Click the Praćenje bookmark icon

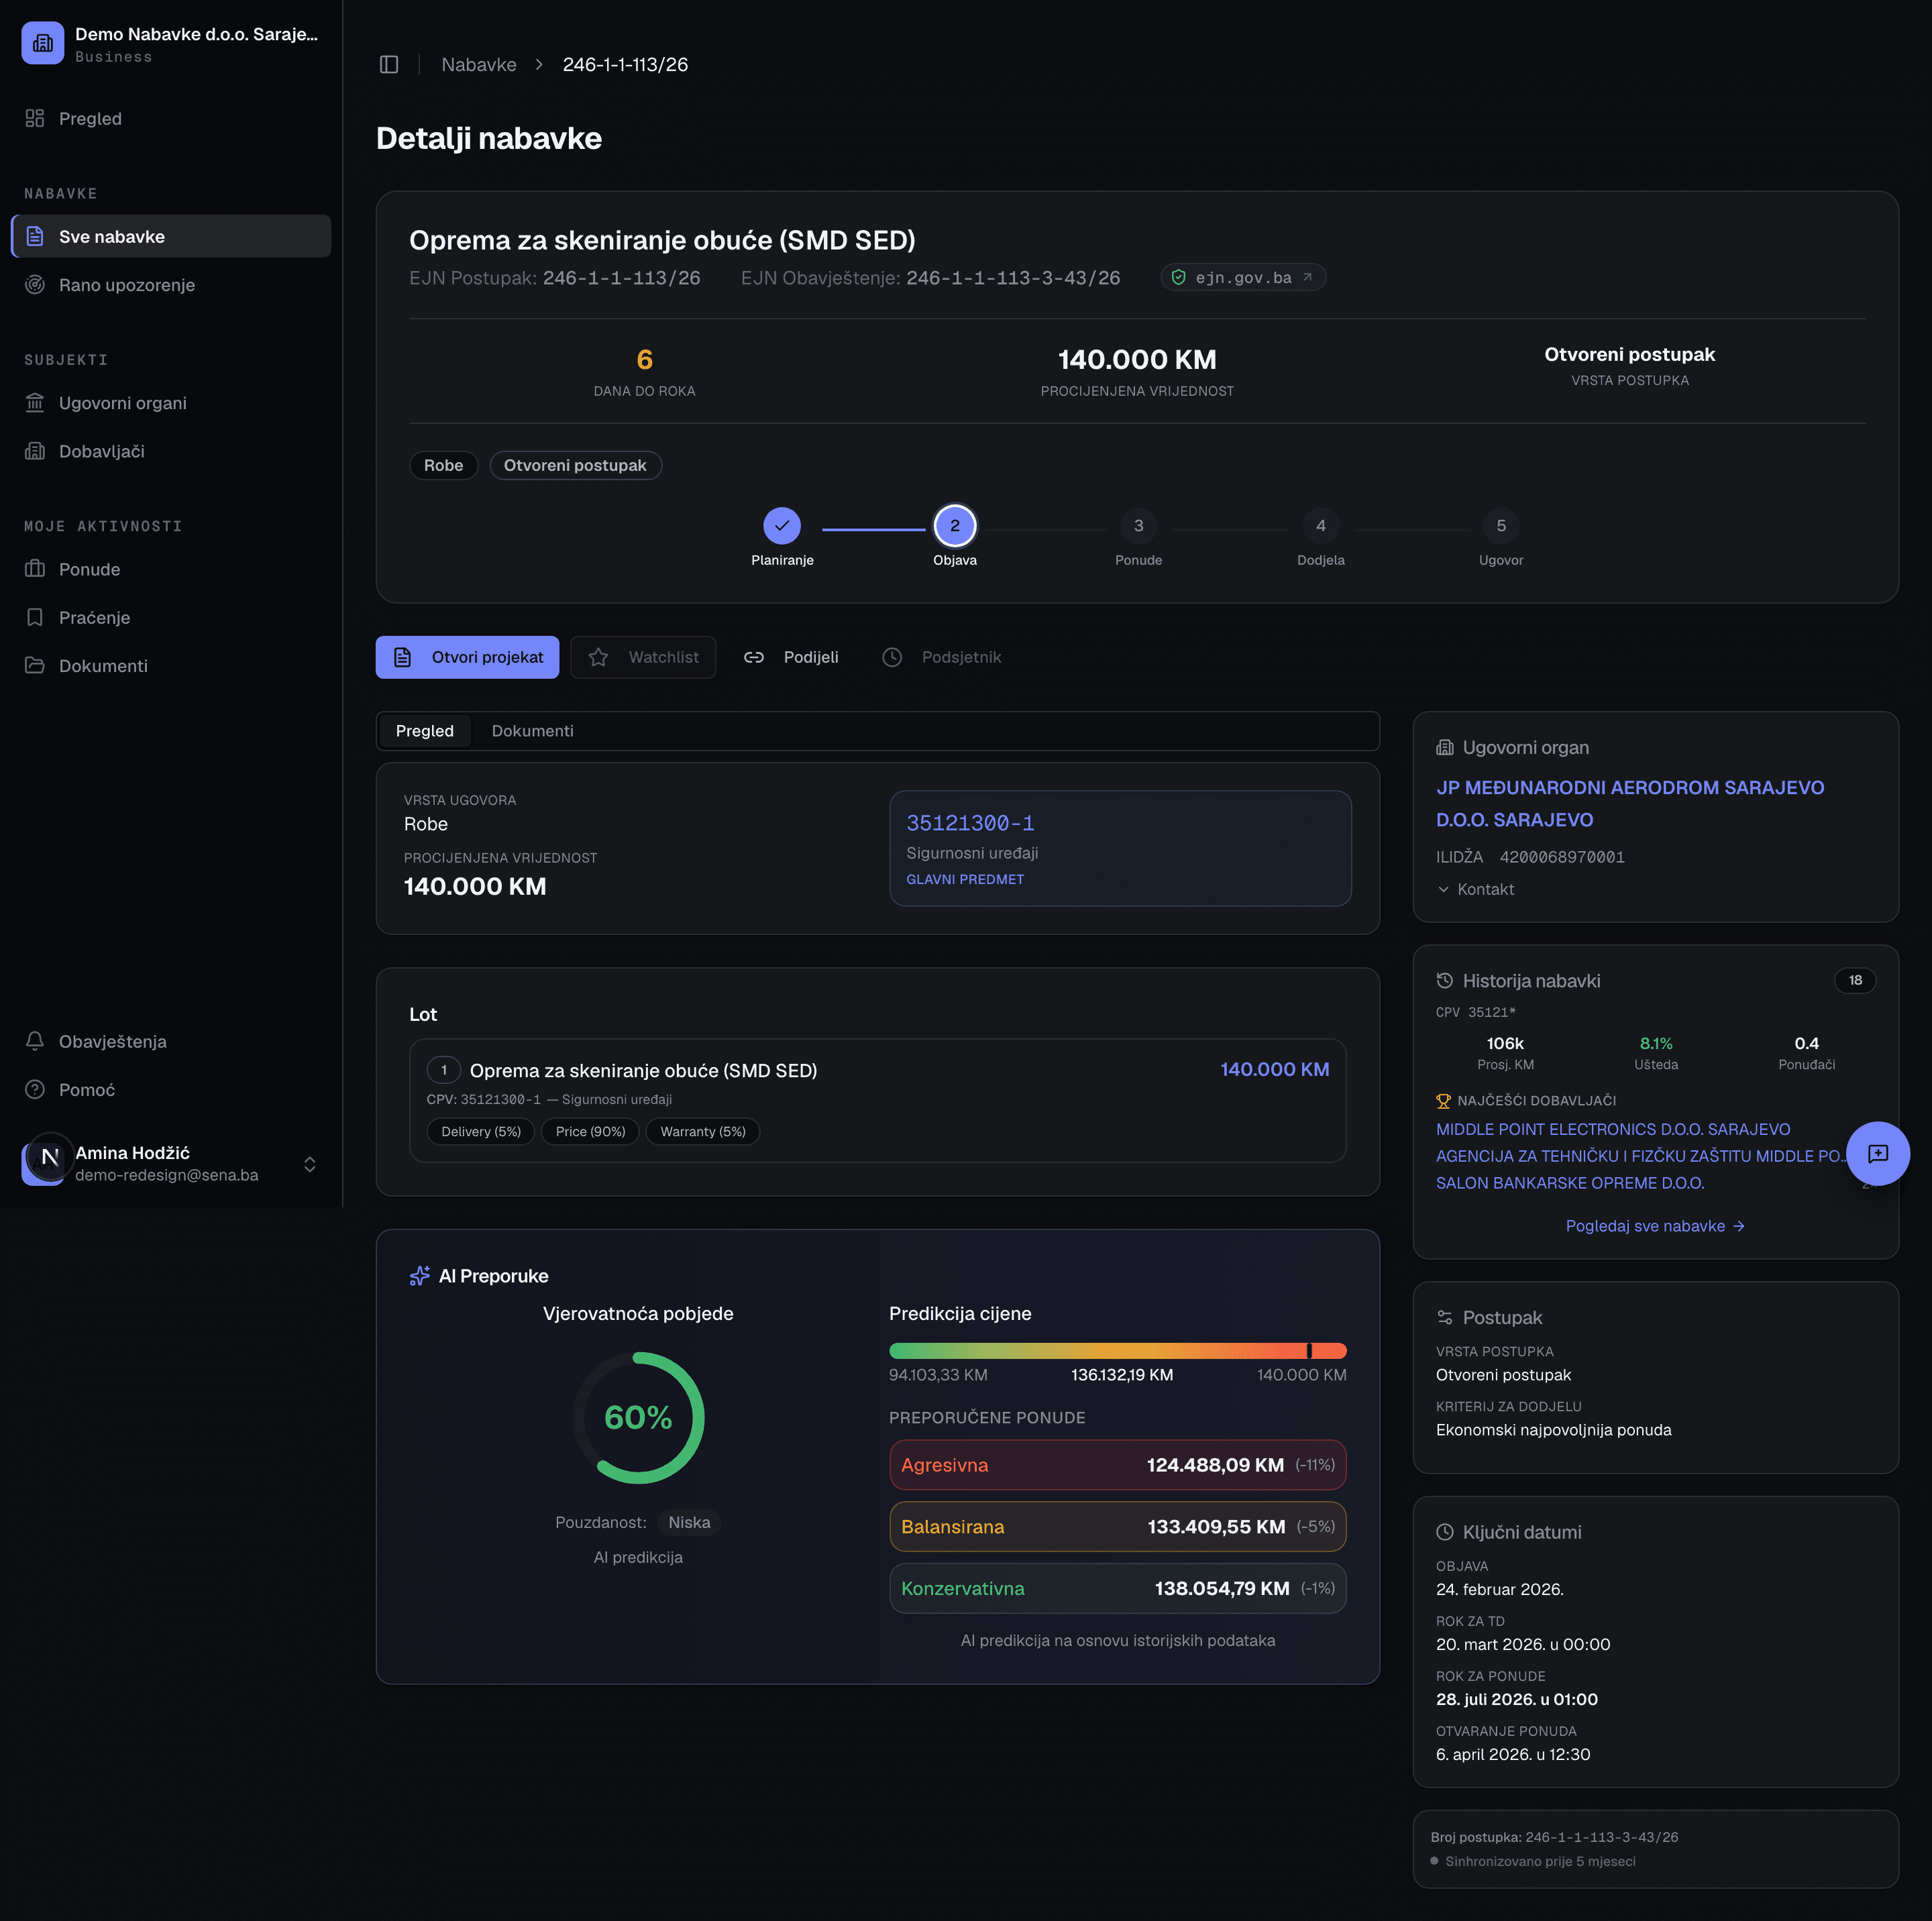pos(35,617)
